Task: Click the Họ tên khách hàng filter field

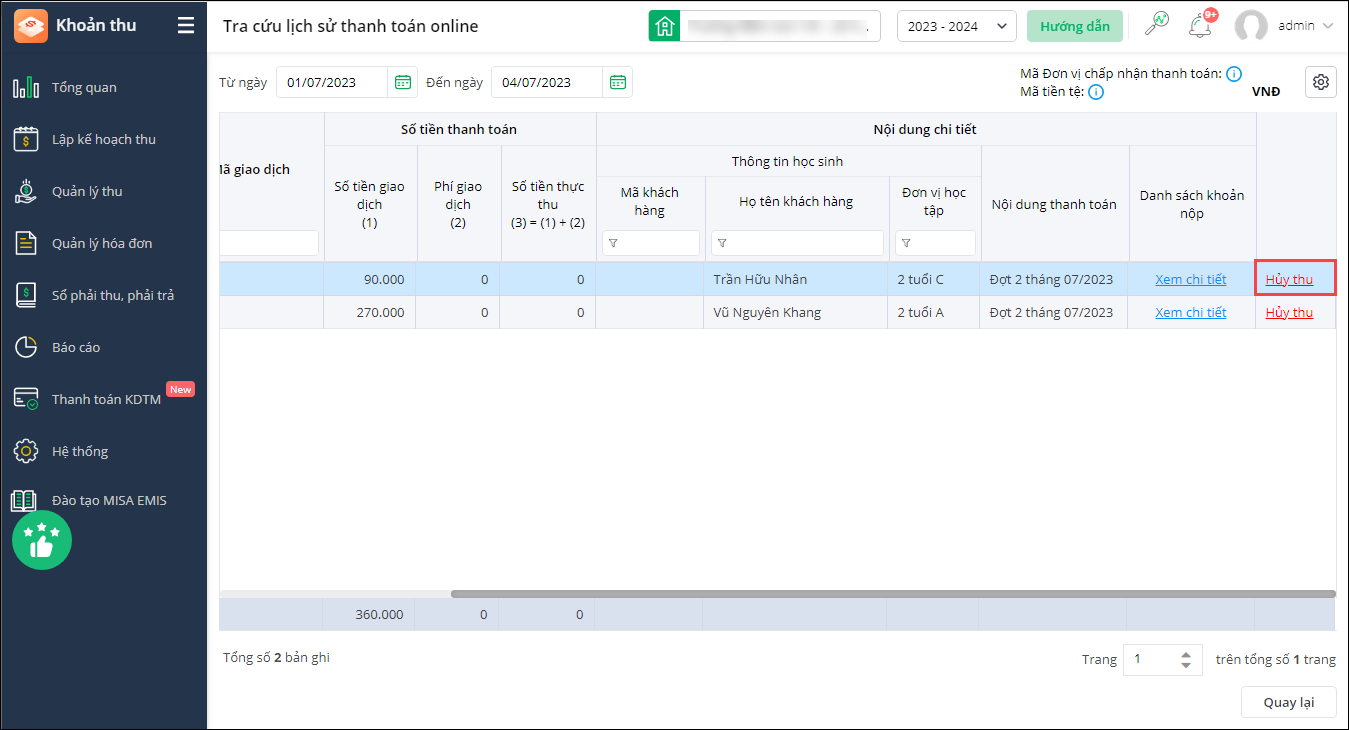Action: click(797, 243)
